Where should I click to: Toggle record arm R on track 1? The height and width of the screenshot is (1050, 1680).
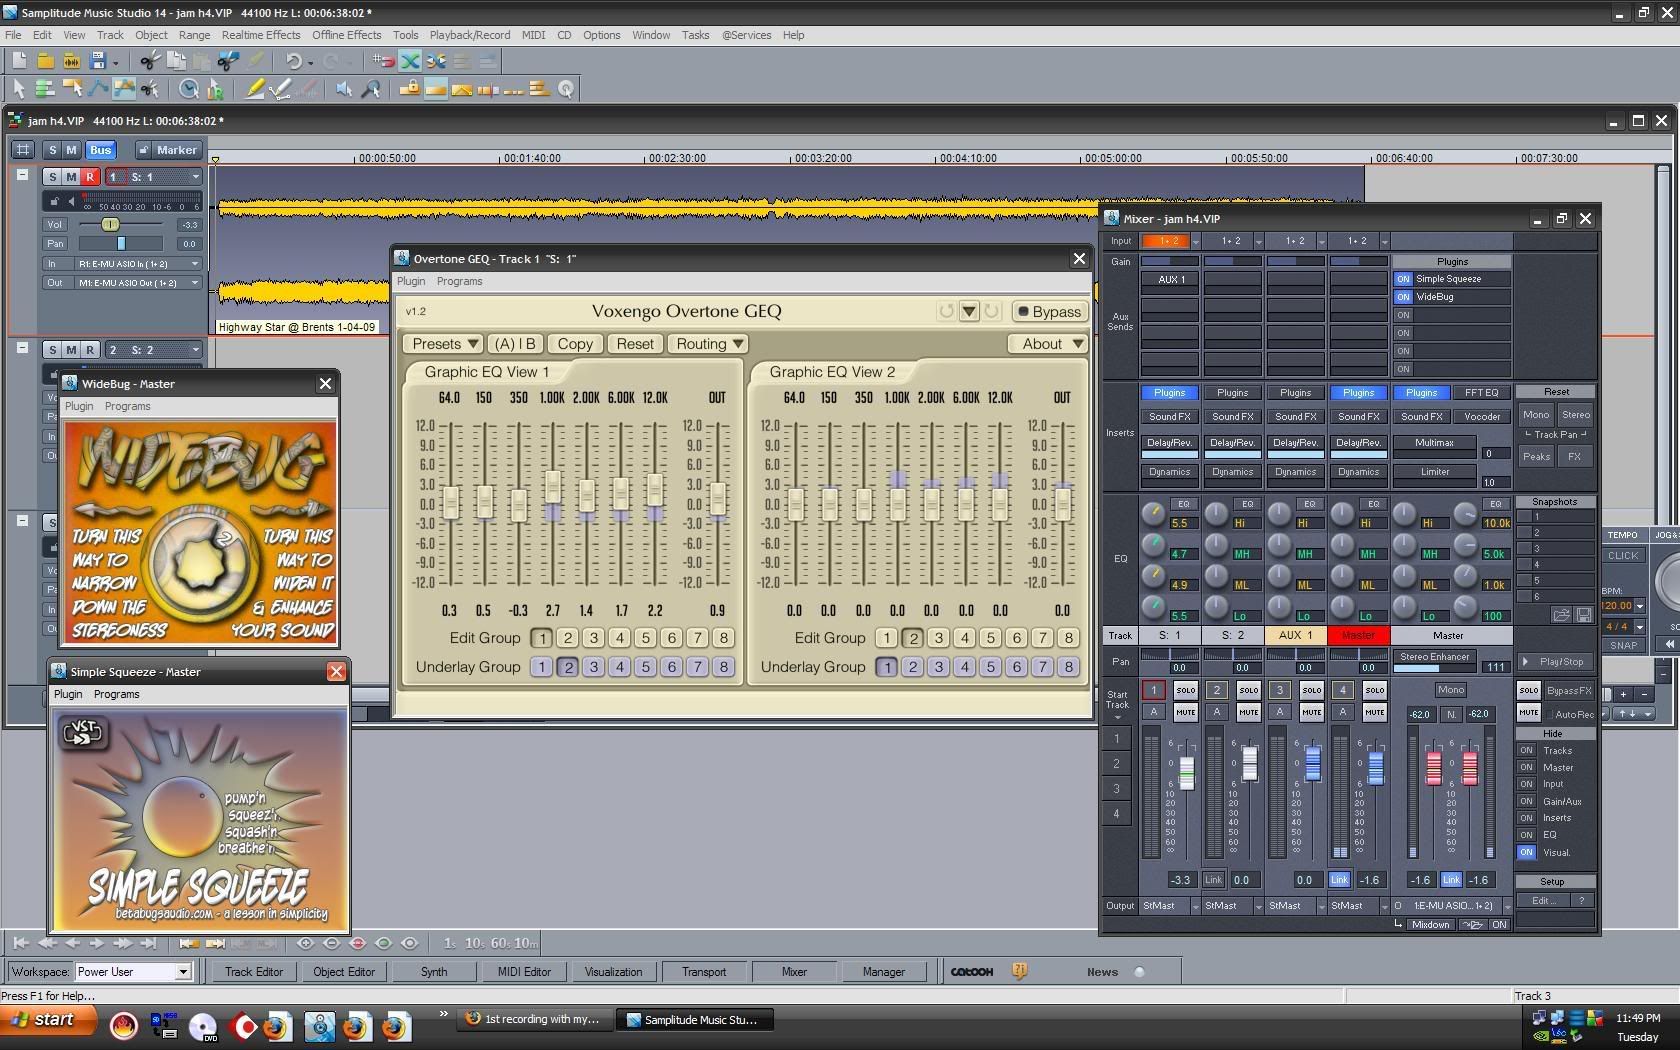click(x=89, y=177)
